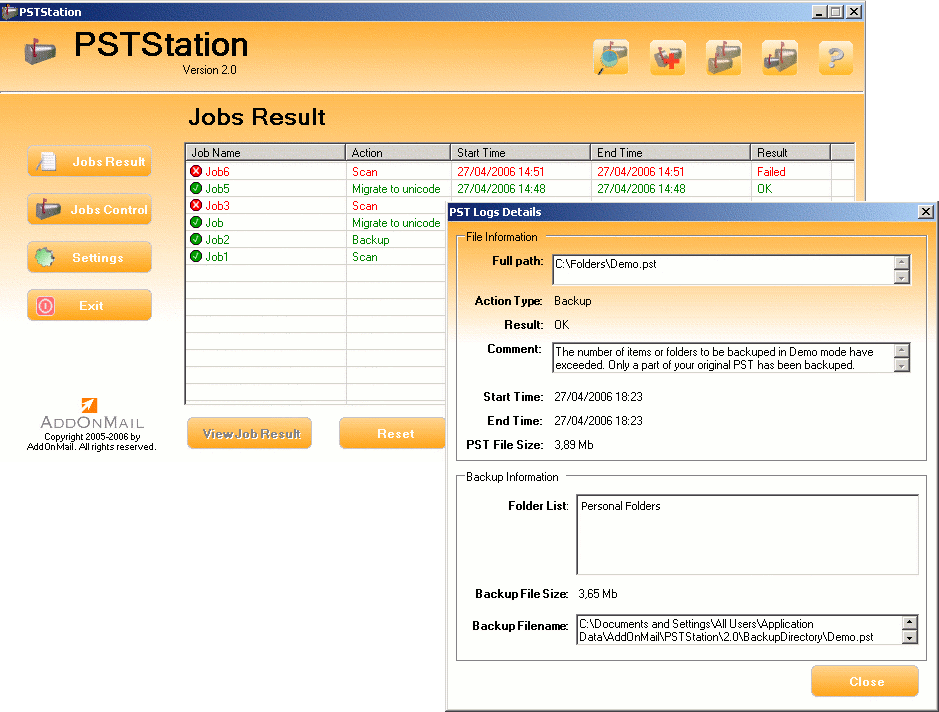This screenshot has height=712, width=939.
Task: Click the Scan action cell in the Job6 row
Action: (365, 172)
